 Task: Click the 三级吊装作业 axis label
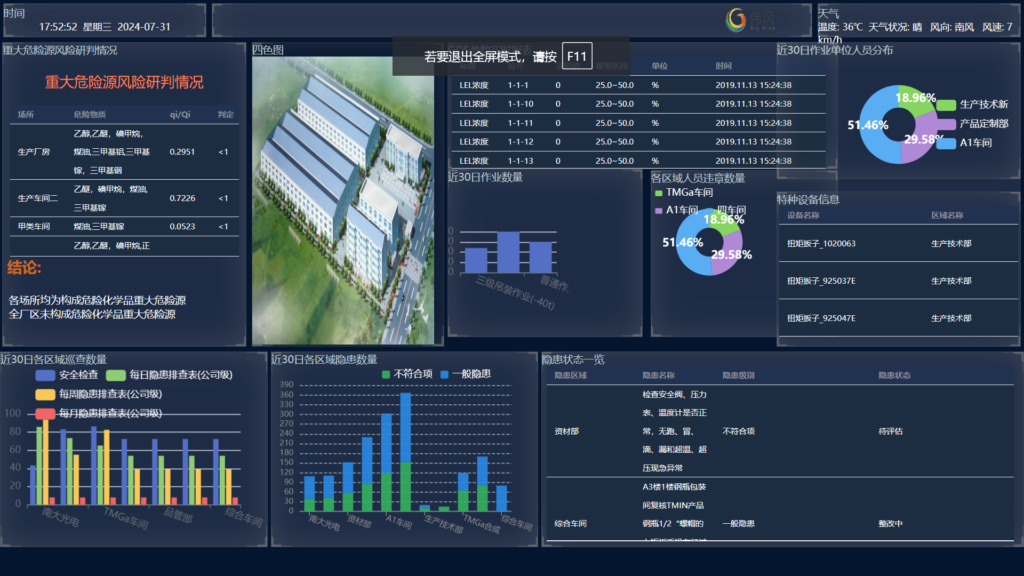515,293
